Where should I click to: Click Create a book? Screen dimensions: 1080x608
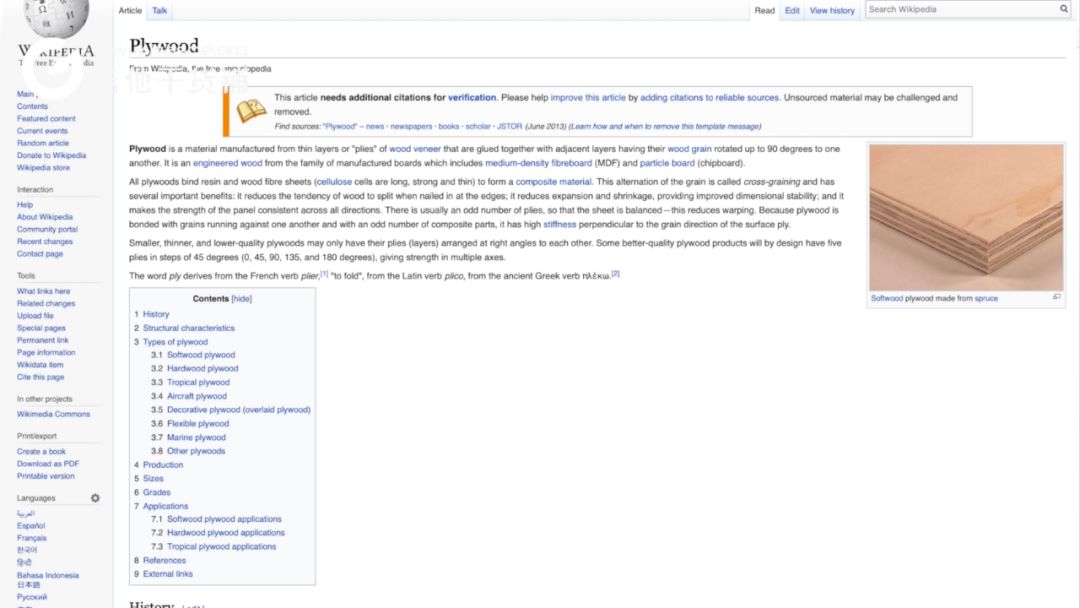41,452
